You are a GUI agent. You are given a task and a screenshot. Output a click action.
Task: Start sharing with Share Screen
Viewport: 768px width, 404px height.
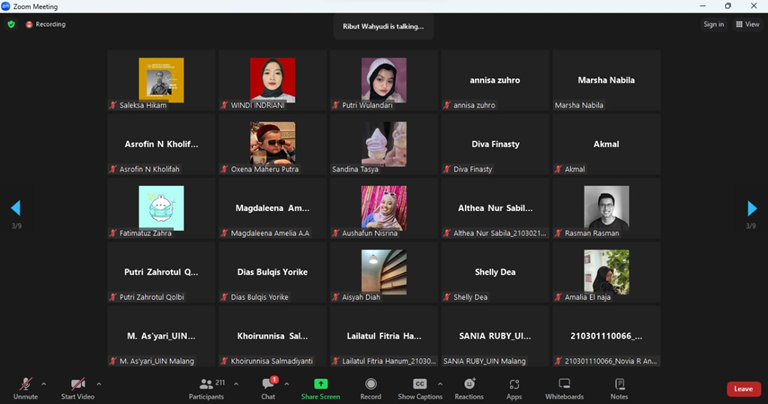pyautogui.click(x=320, y=387)
